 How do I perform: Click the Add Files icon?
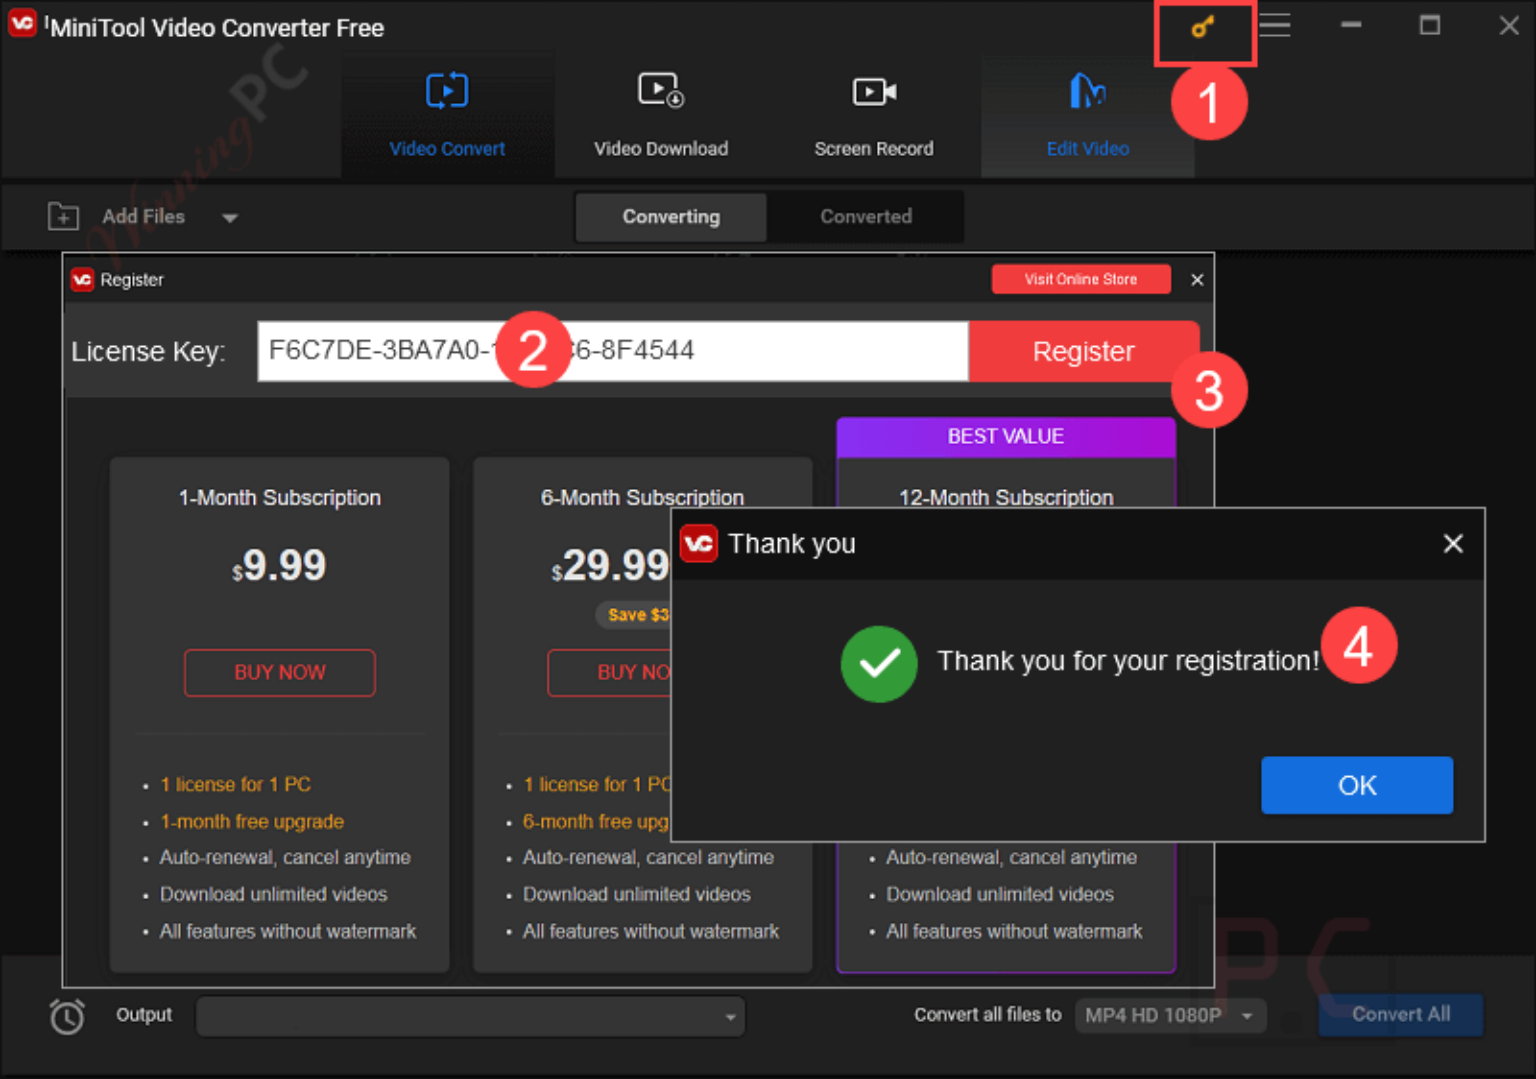(62, 216)
